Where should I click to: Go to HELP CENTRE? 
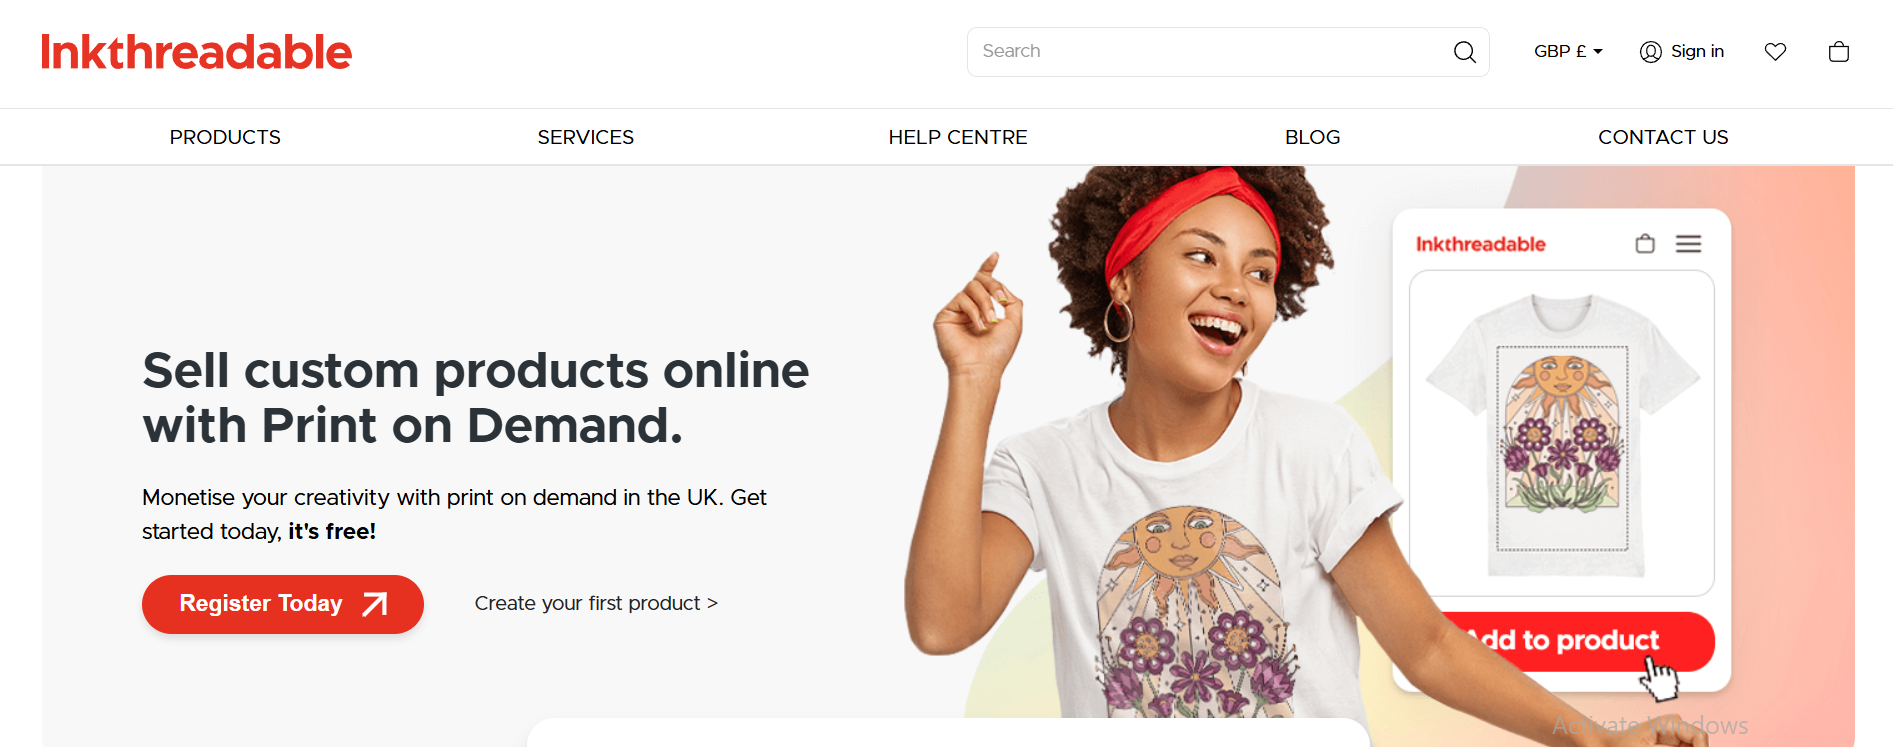(958, 137)
